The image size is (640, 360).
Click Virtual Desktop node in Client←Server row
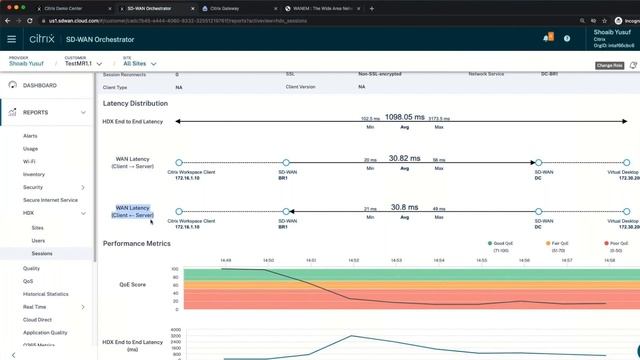tap(627, 211)
